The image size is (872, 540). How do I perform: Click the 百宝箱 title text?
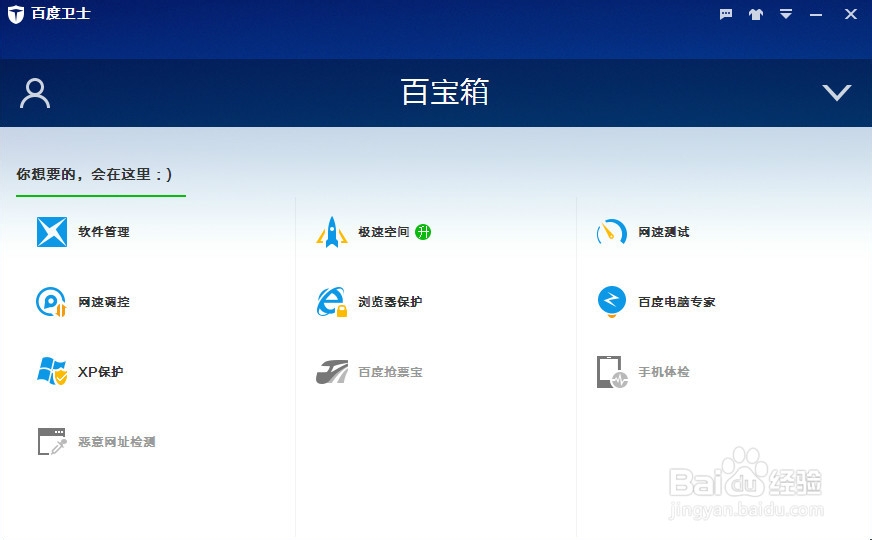445,92
